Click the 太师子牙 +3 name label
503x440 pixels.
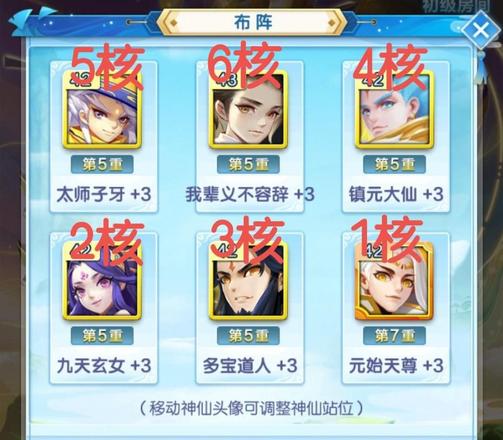tap(104, 194)
